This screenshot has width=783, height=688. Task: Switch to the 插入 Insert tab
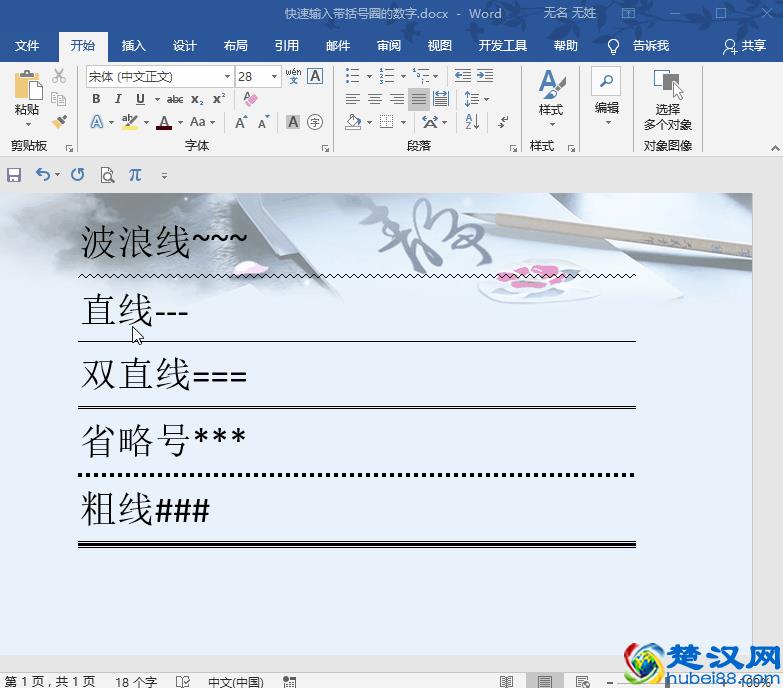pyautogui.click(x=133, y=46)
